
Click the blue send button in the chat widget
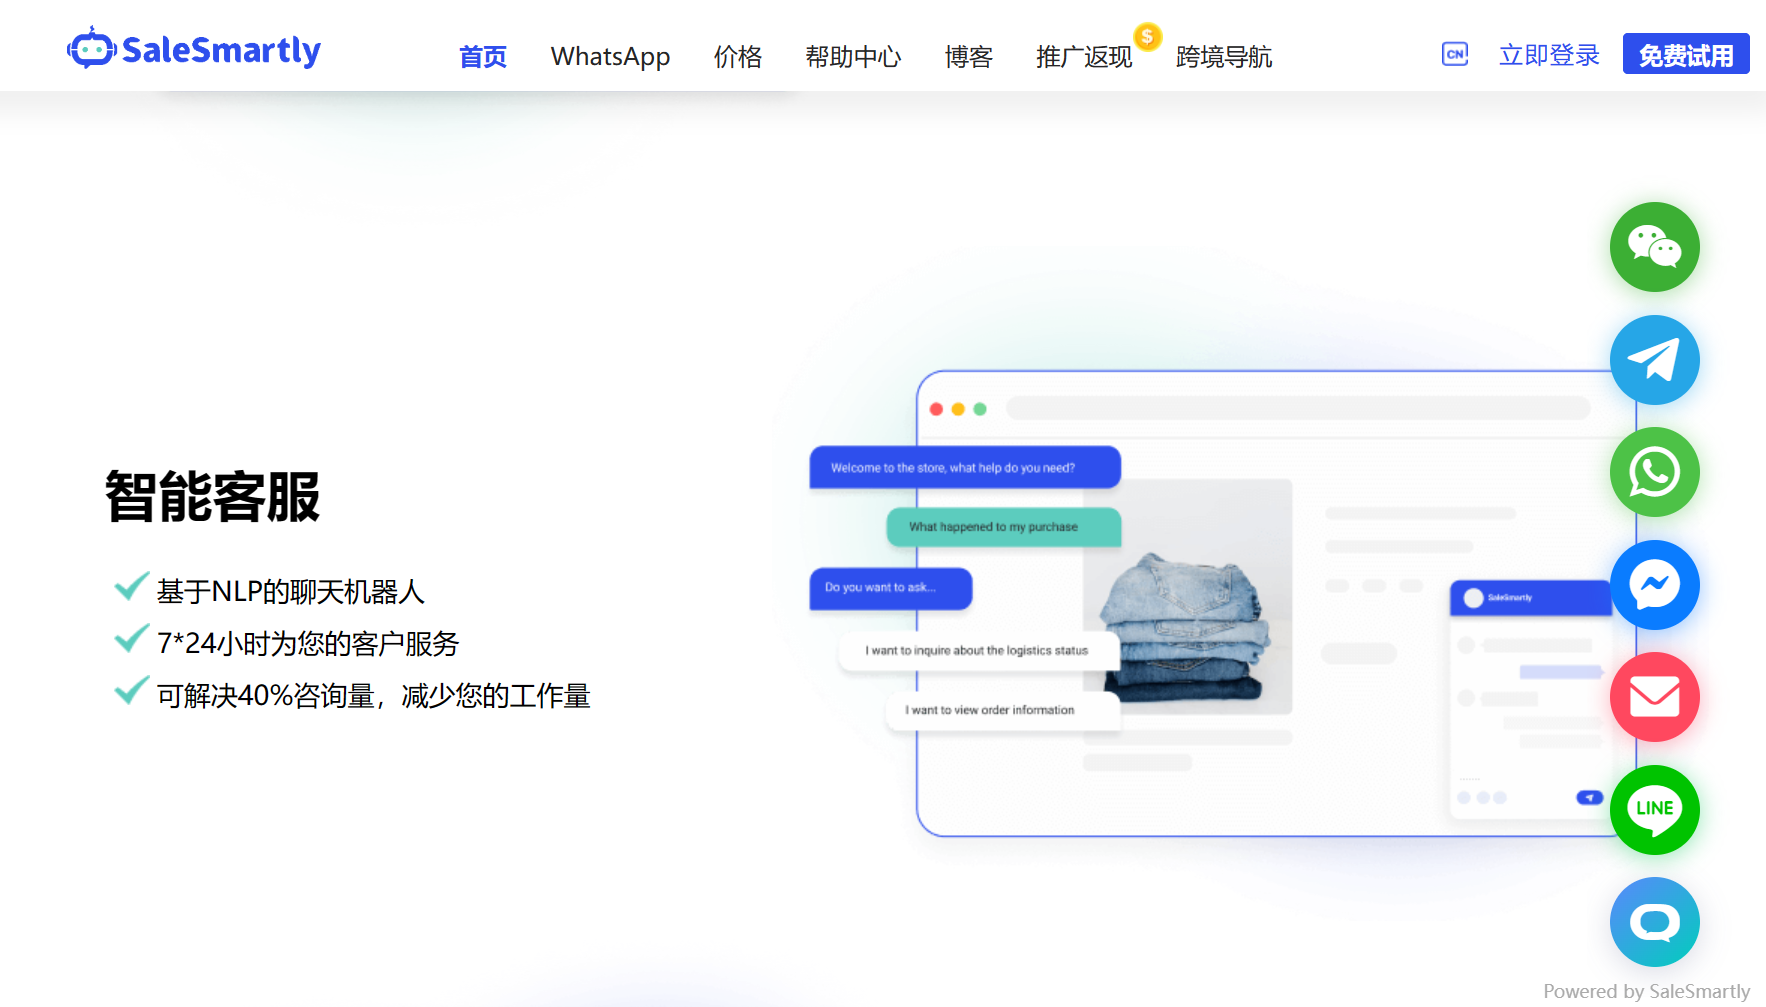[x=1589, y=797]
